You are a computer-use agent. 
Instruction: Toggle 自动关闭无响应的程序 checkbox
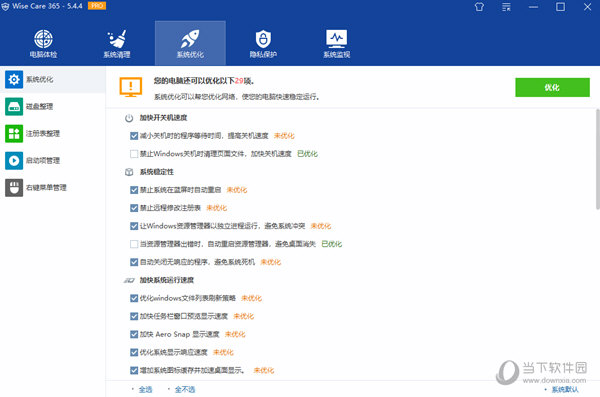pos(134,262)
